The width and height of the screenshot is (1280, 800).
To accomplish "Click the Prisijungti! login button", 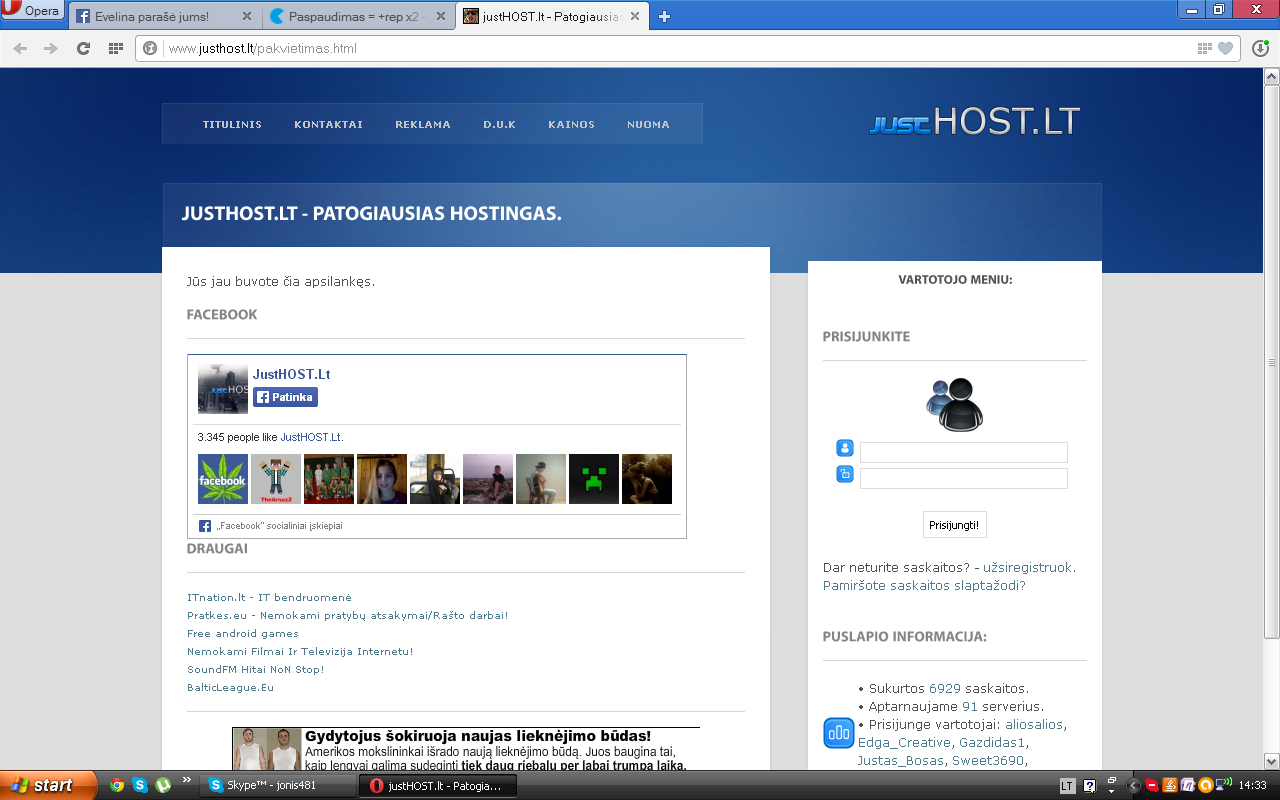I will tap(954, 525).
